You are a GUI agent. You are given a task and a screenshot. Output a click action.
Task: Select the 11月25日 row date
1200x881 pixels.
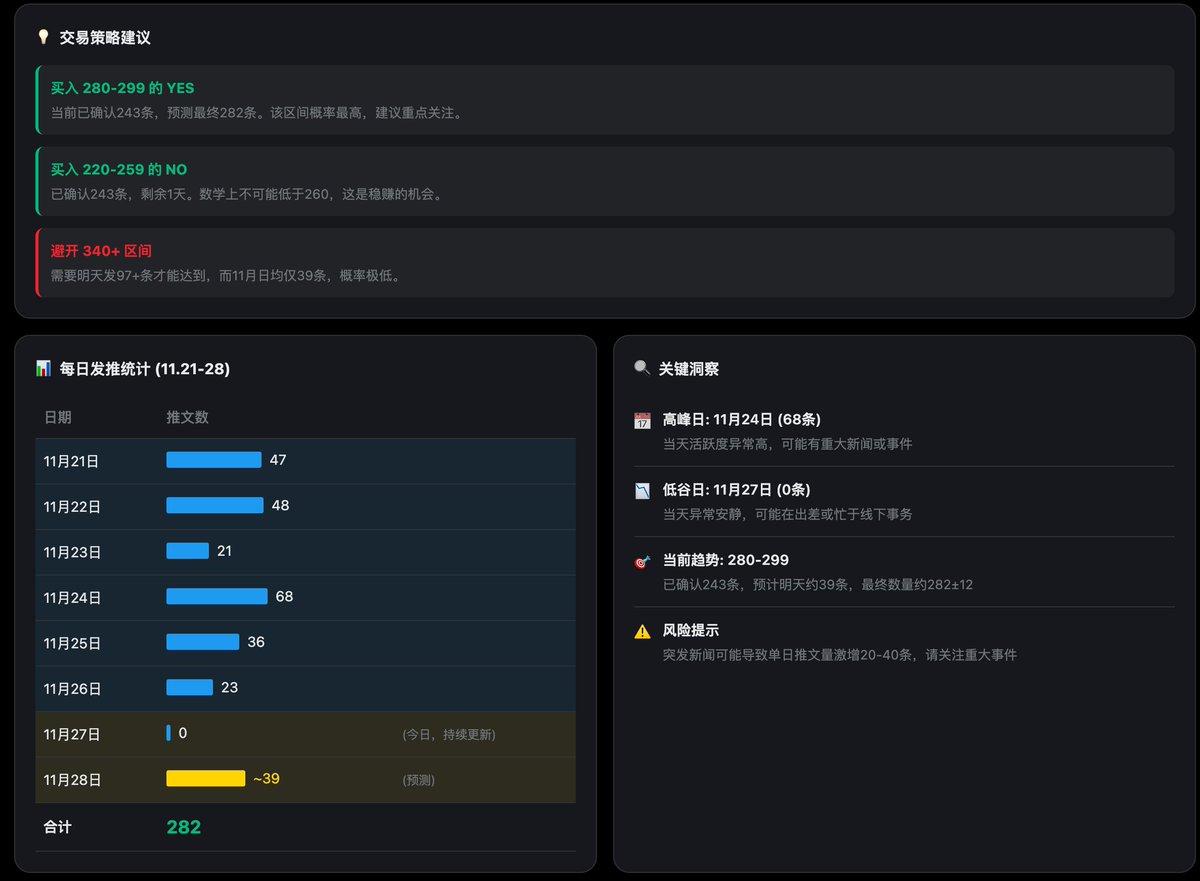72,643
